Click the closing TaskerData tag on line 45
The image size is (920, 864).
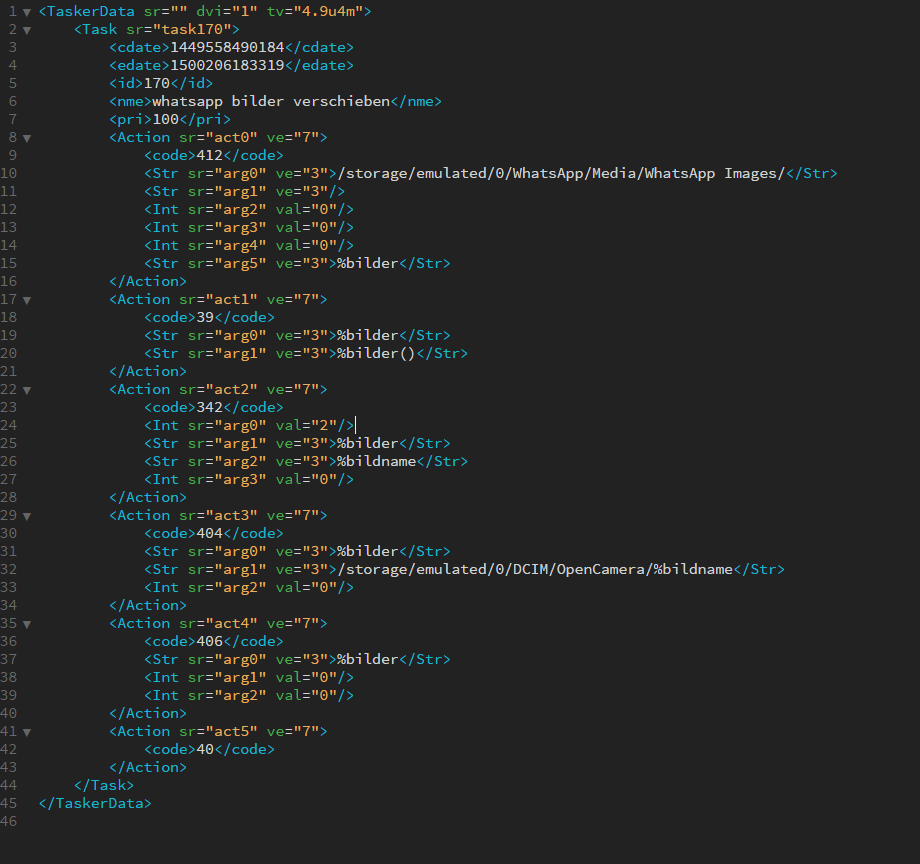(x=95, y=803)
